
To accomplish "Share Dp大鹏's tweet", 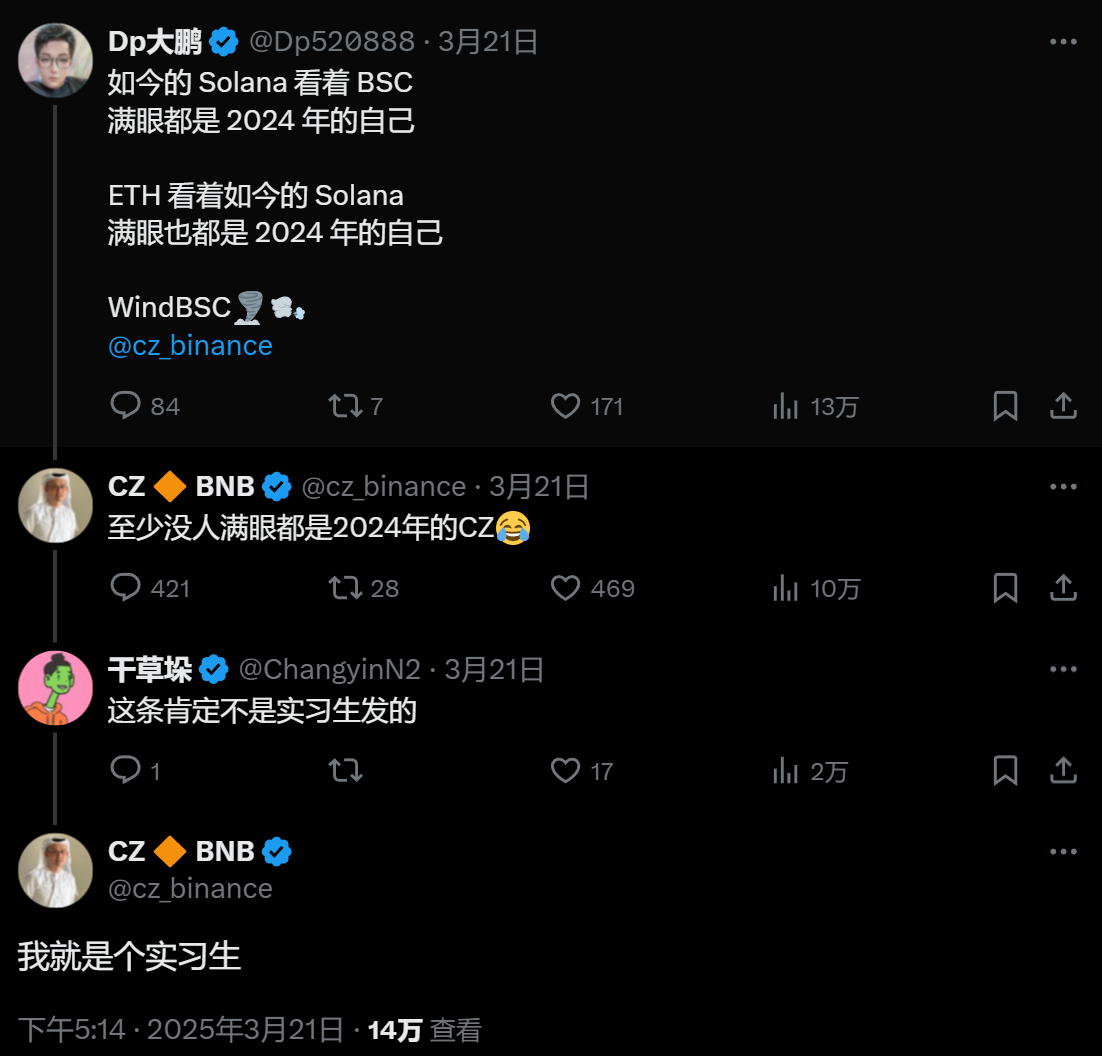I will (1063, 406).
